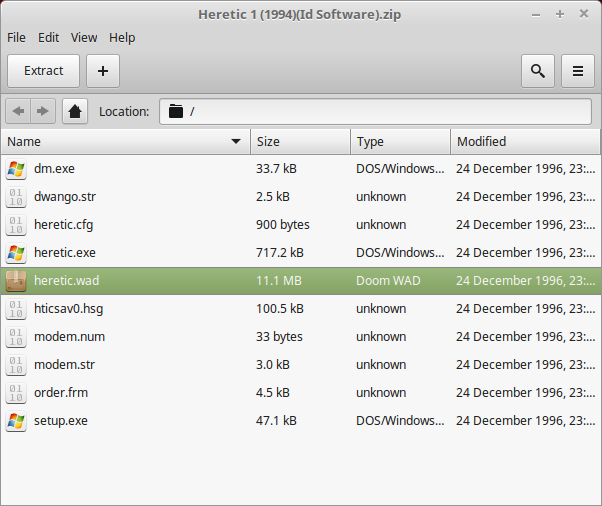602x506 pixels.
Task: Select the dm.exe file name
Action: coord(54,169)
